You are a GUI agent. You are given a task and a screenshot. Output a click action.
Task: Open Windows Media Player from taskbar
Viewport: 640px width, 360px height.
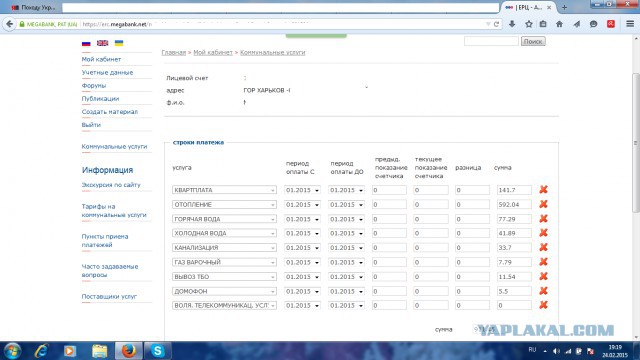click(x=70, y=351)
